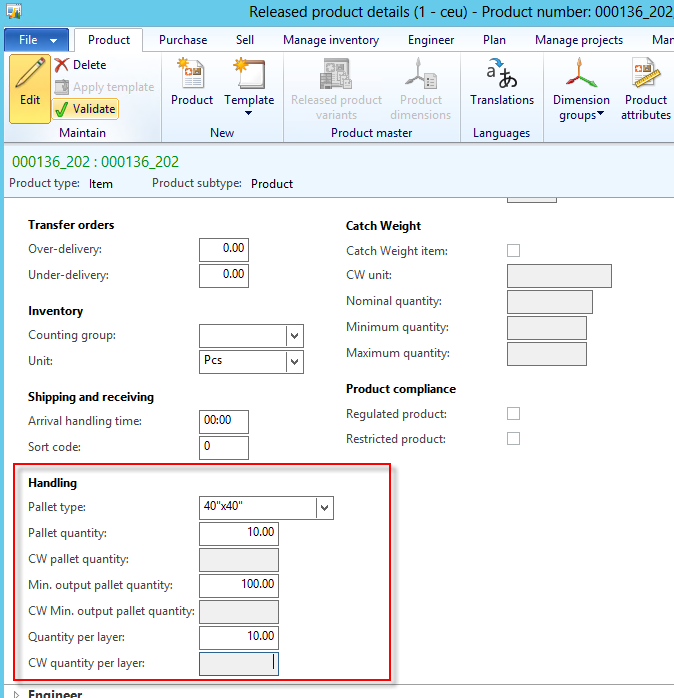The height and width of the screenshot is (698, 674).
Task: Open the Purchase ribbon tab
Action: [183, 40]
